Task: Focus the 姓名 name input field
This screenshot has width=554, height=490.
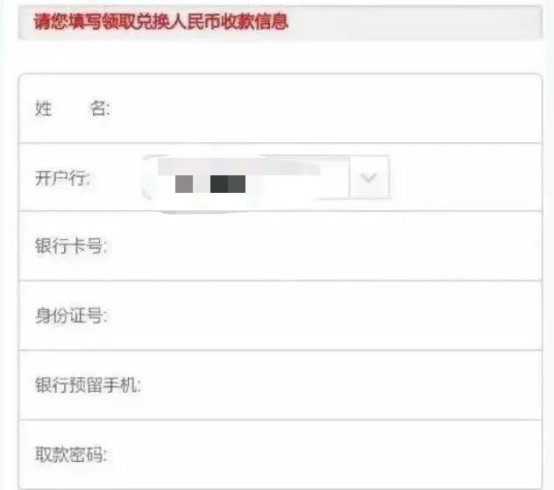Action: tap(323, 108)
